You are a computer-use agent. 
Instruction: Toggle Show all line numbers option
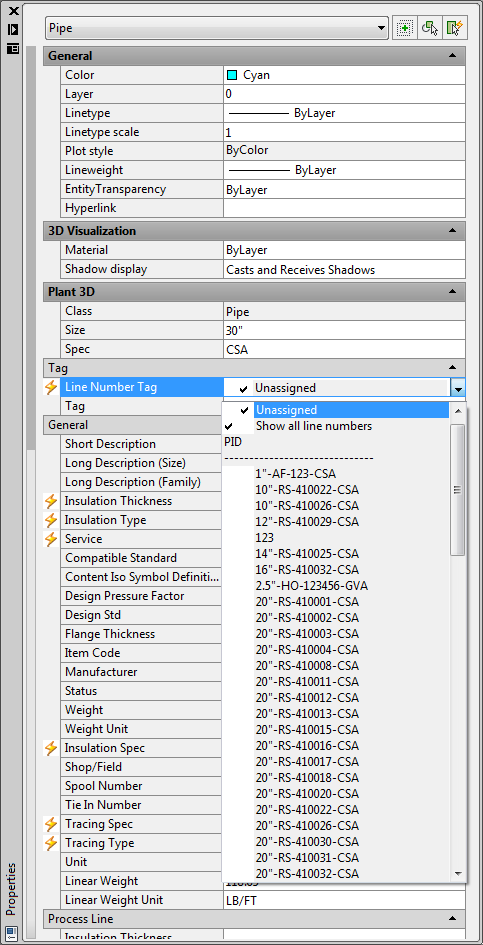click(314, 426)
